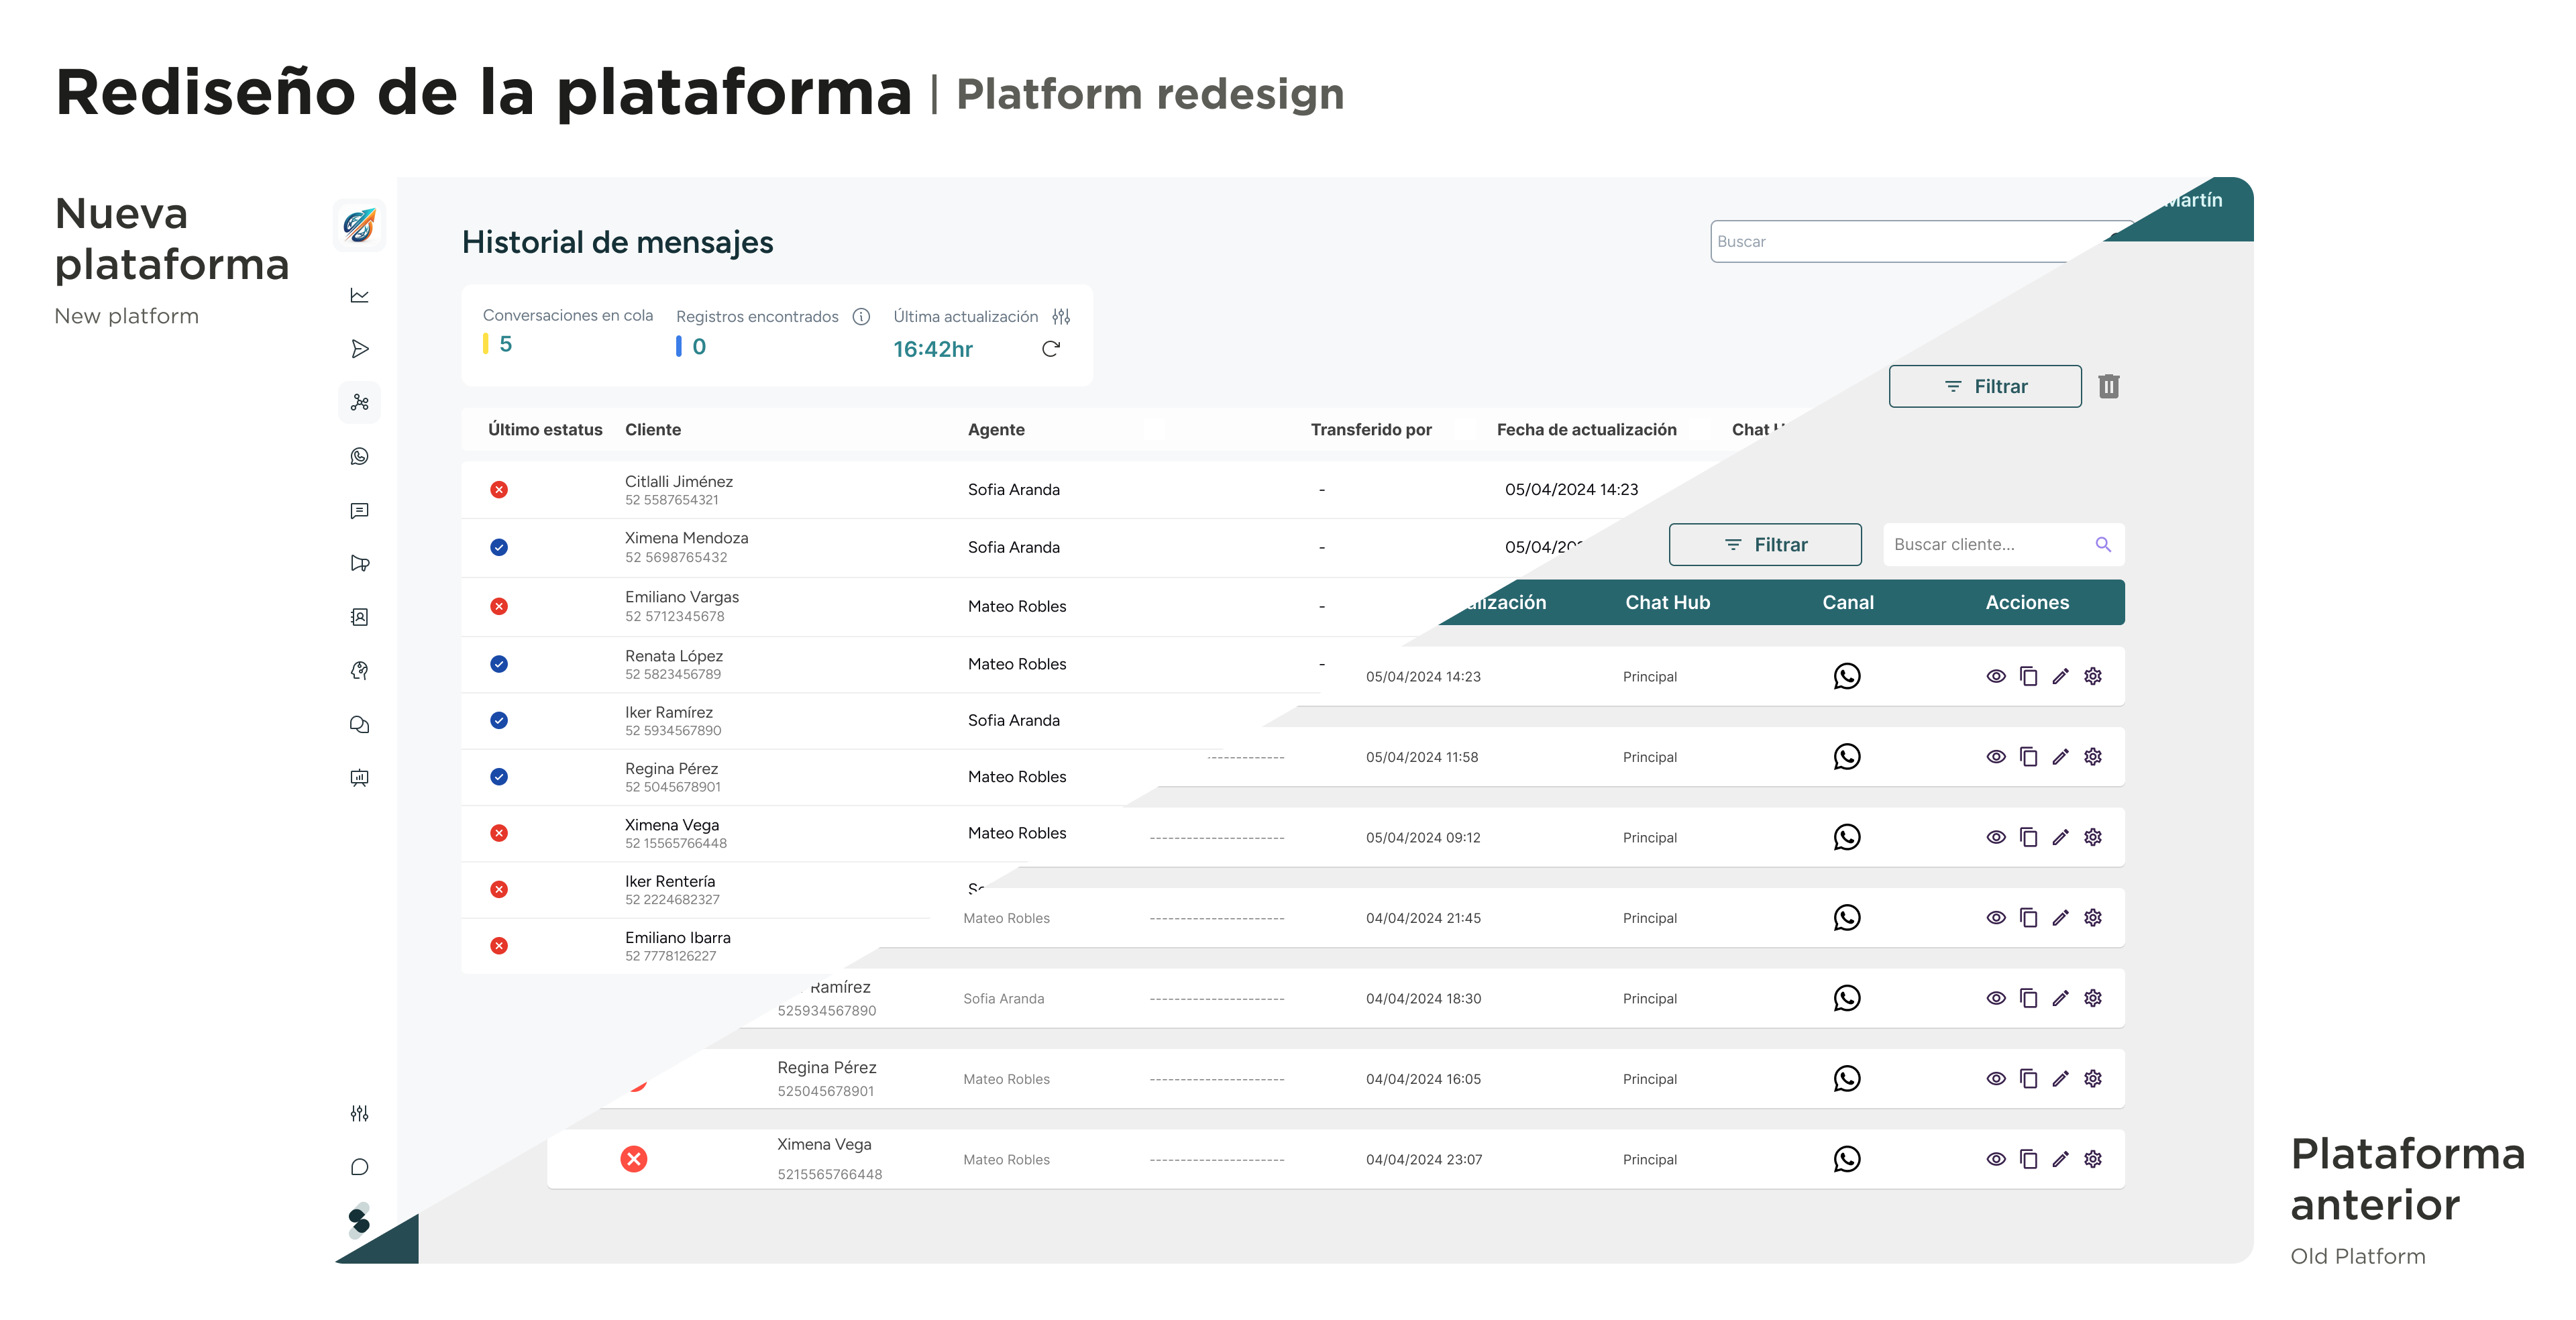This screenshot has width=2576, height=1320.
Task: Click the refresh icon beside 16:42hr
Action: (1050, 349)
